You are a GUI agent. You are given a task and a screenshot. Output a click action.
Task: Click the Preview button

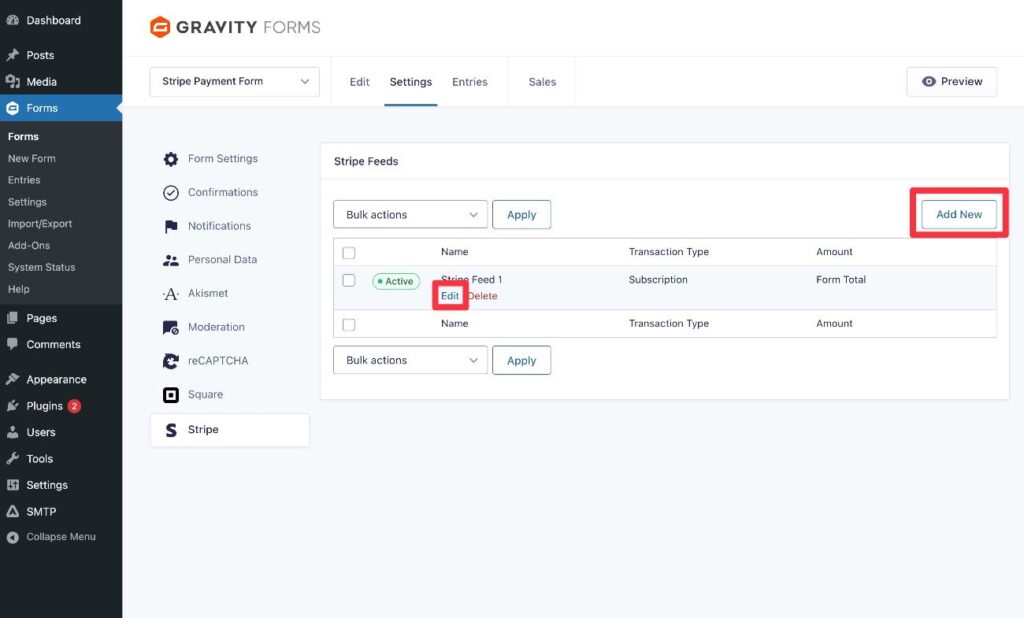coord(952,82)
